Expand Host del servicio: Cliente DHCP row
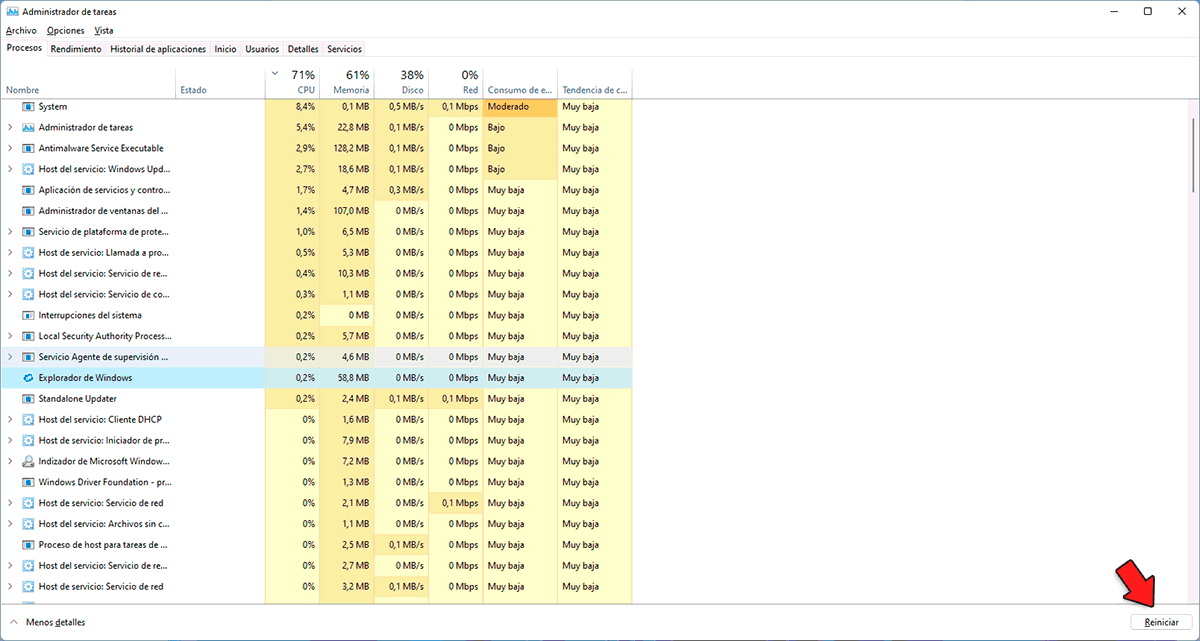The height and width of the screenshot is (641, 1200). (10, 419)
